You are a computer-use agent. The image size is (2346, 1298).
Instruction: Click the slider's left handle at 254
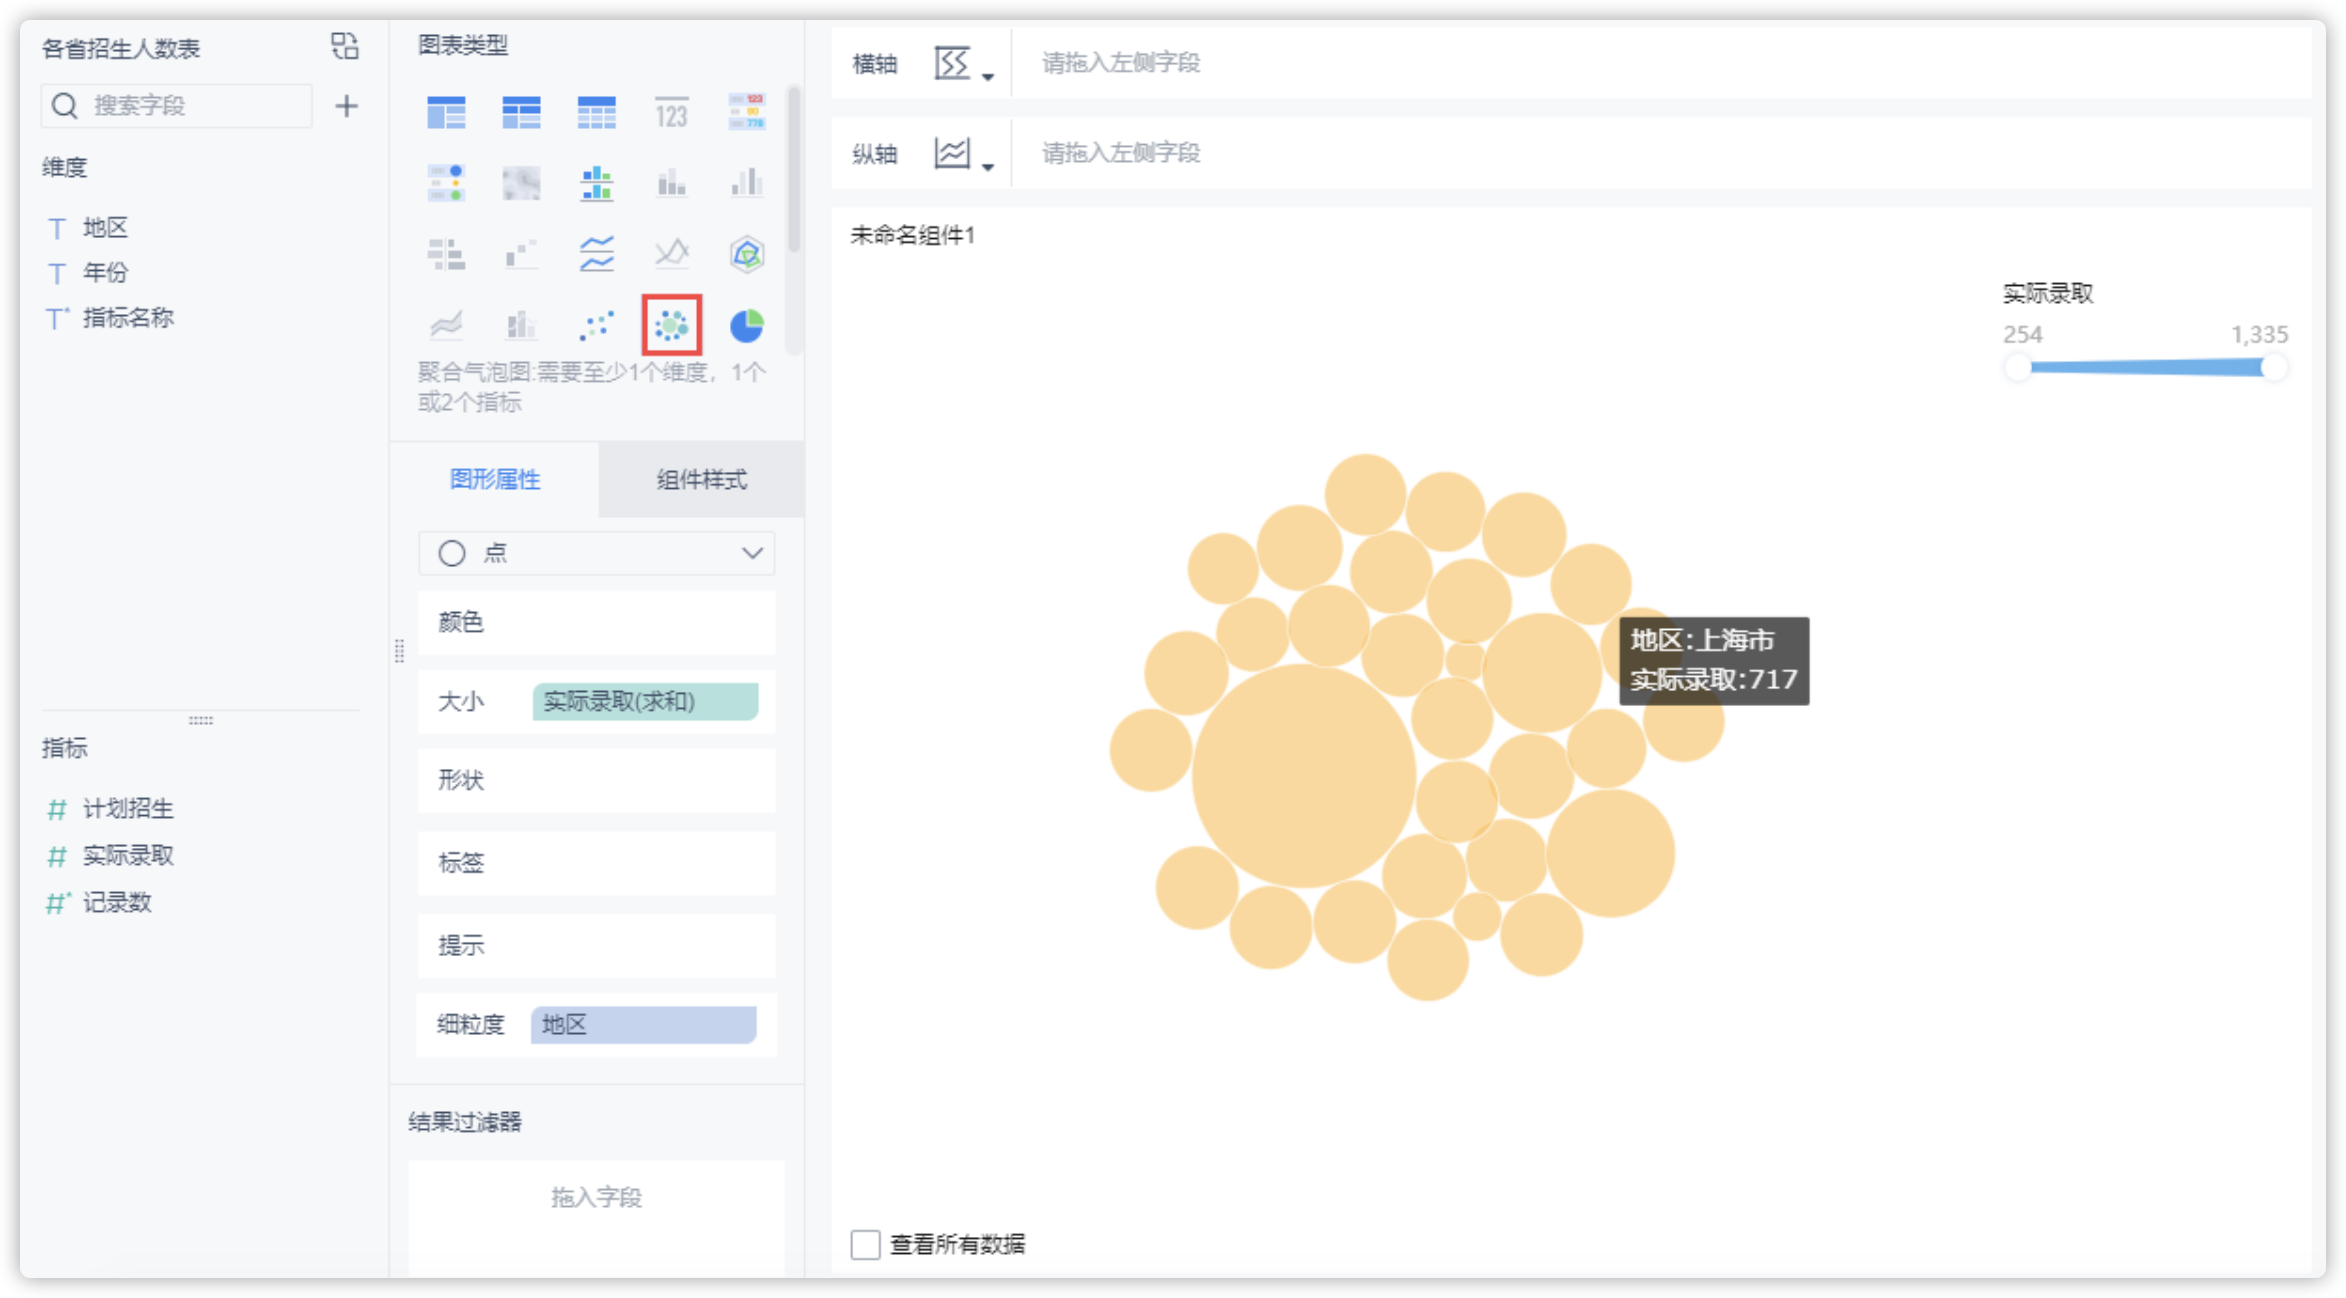(x=2018, y=367)
